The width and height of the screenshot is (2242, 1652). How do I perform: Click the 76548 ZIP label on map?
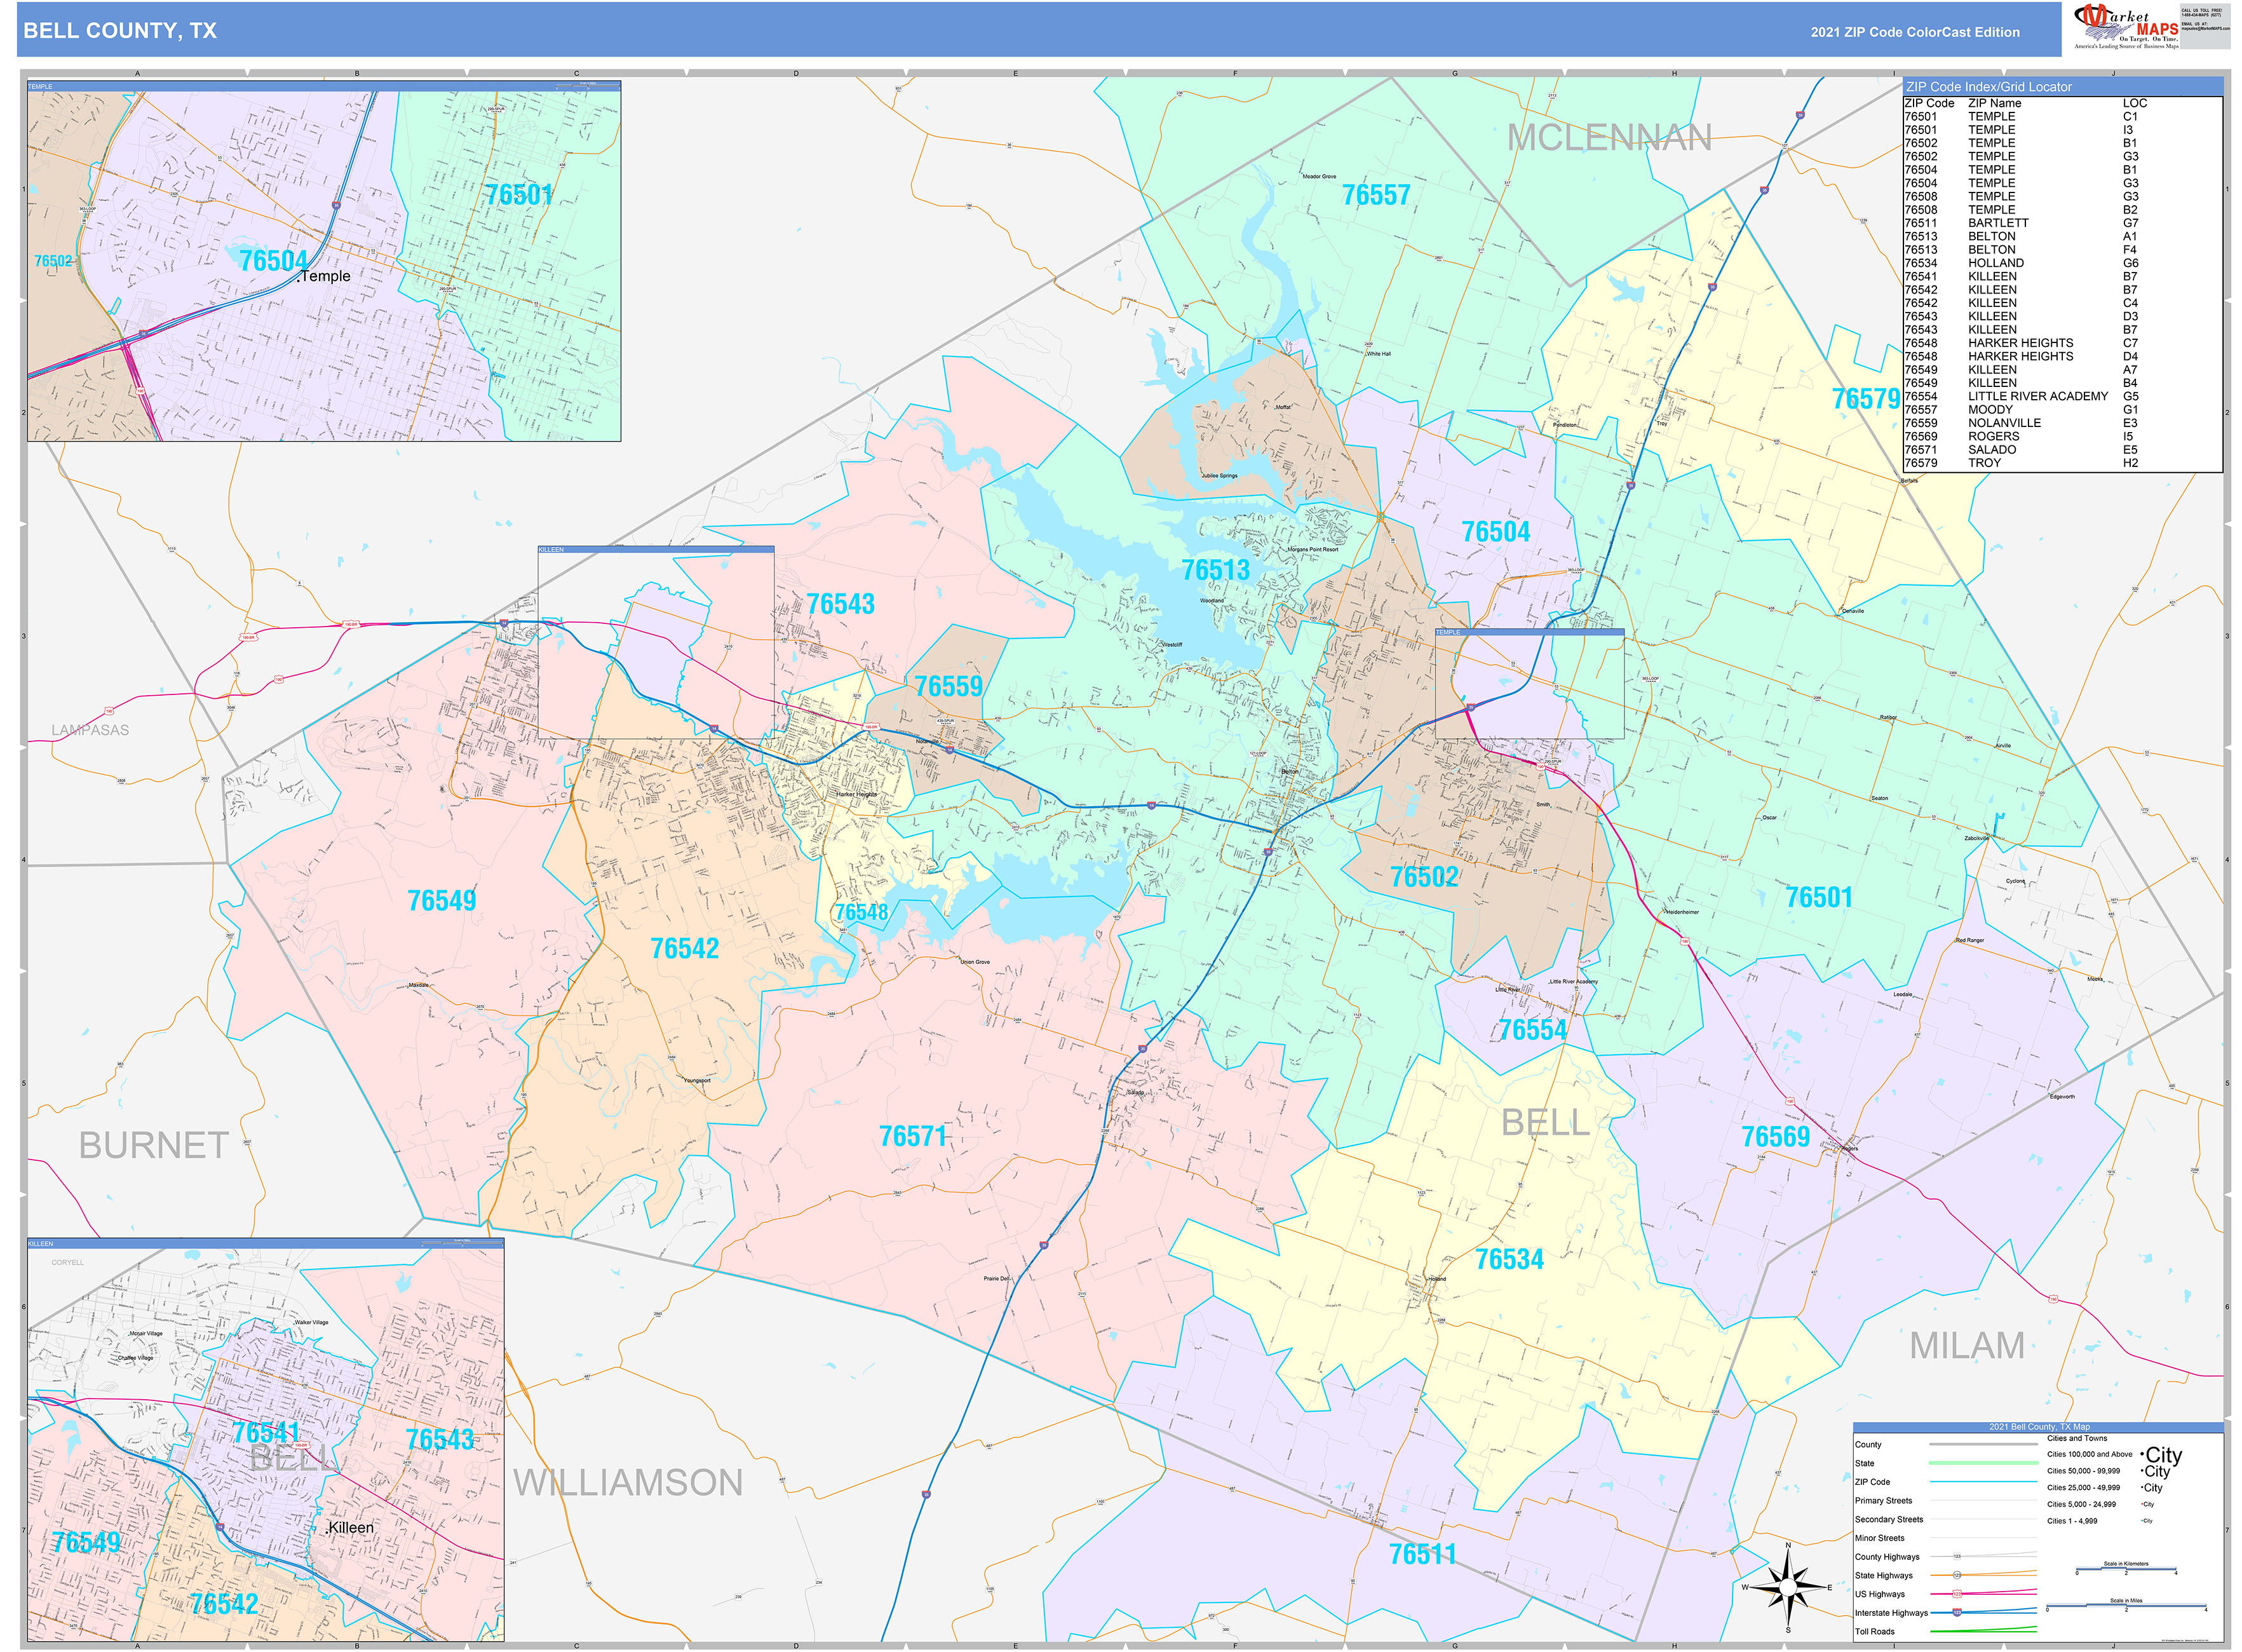pos(861,912)
